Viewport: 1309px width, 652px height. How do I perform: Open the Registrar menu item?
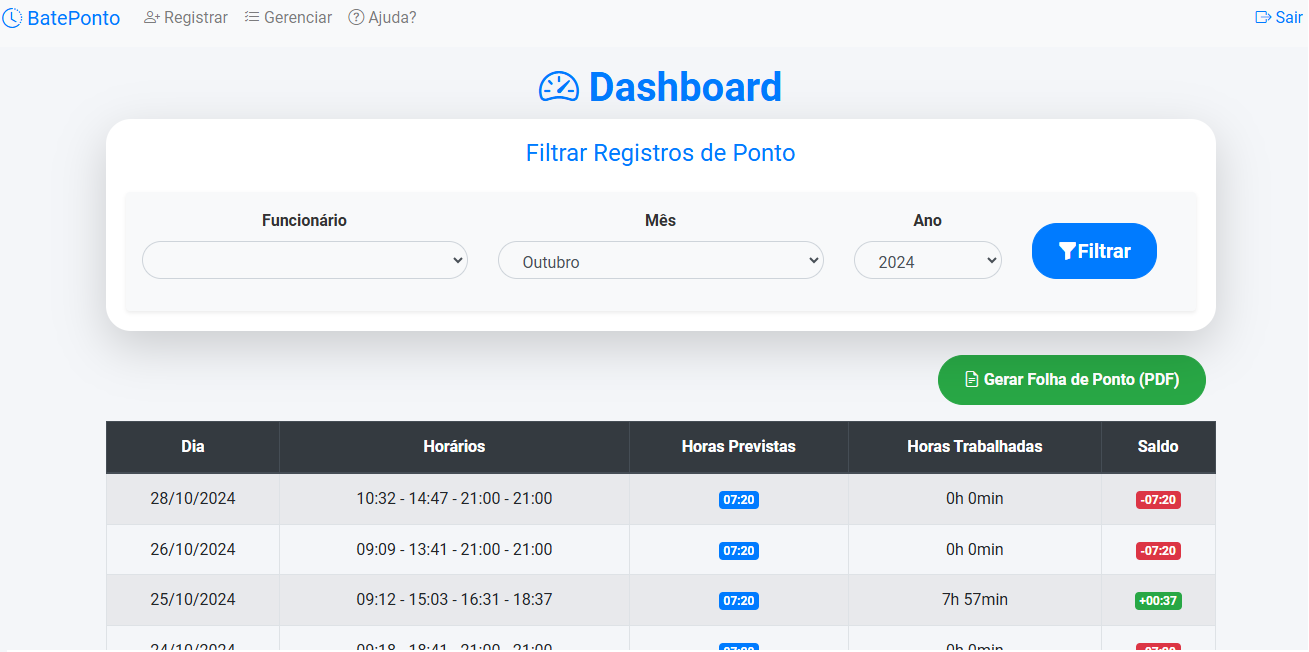pos(186,18)
